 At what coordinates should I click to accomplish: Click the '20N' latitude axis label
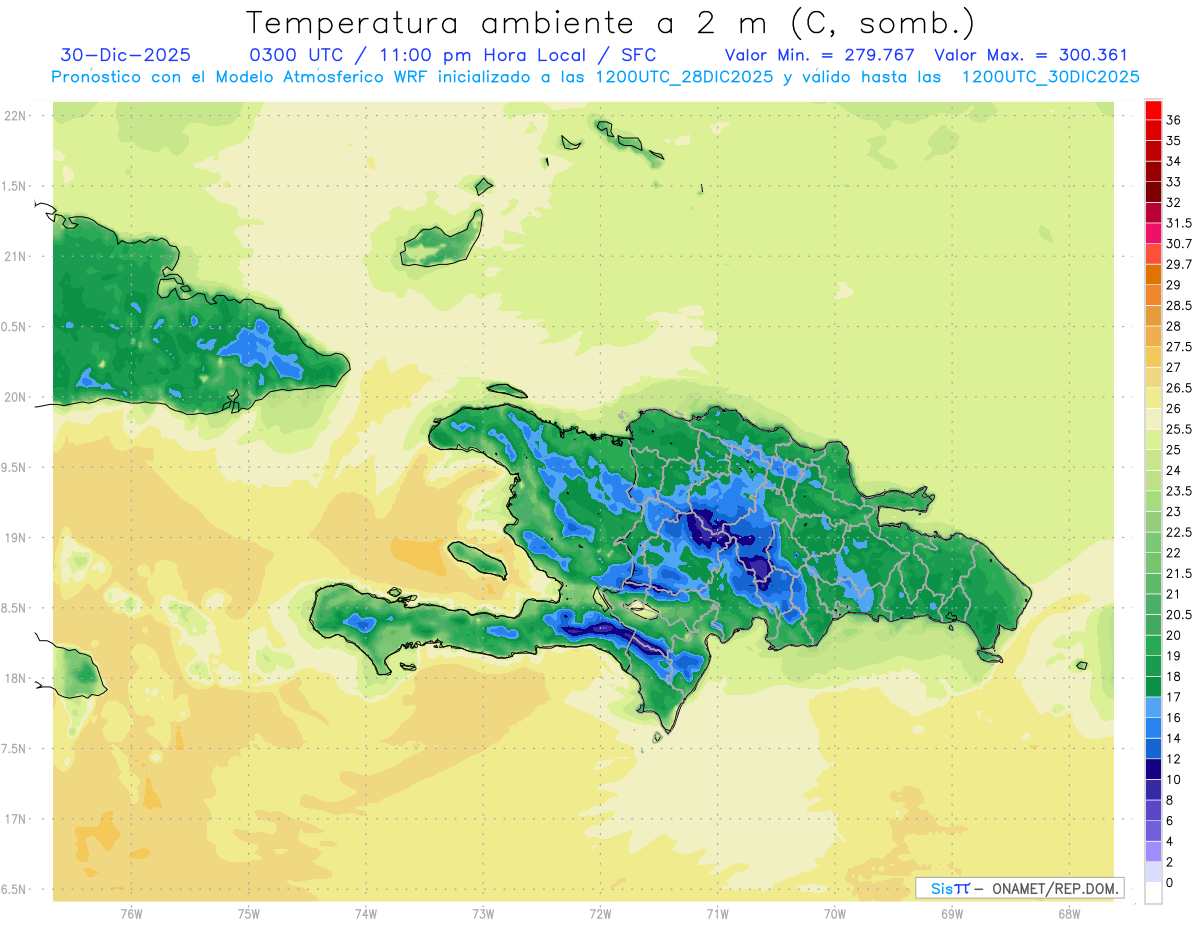[x=15, y=397]
